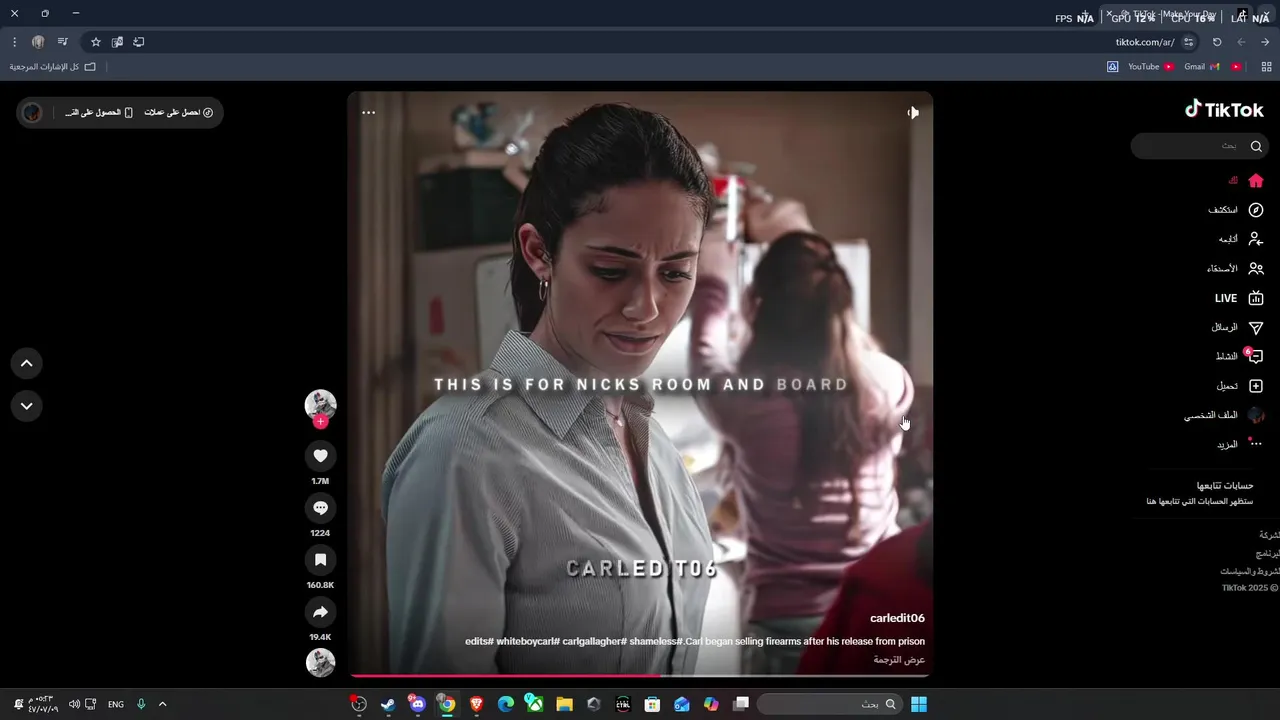
Task: Click the whiteboycarl# hashtag
Action: pyautogui.click(x=526, y=641)
